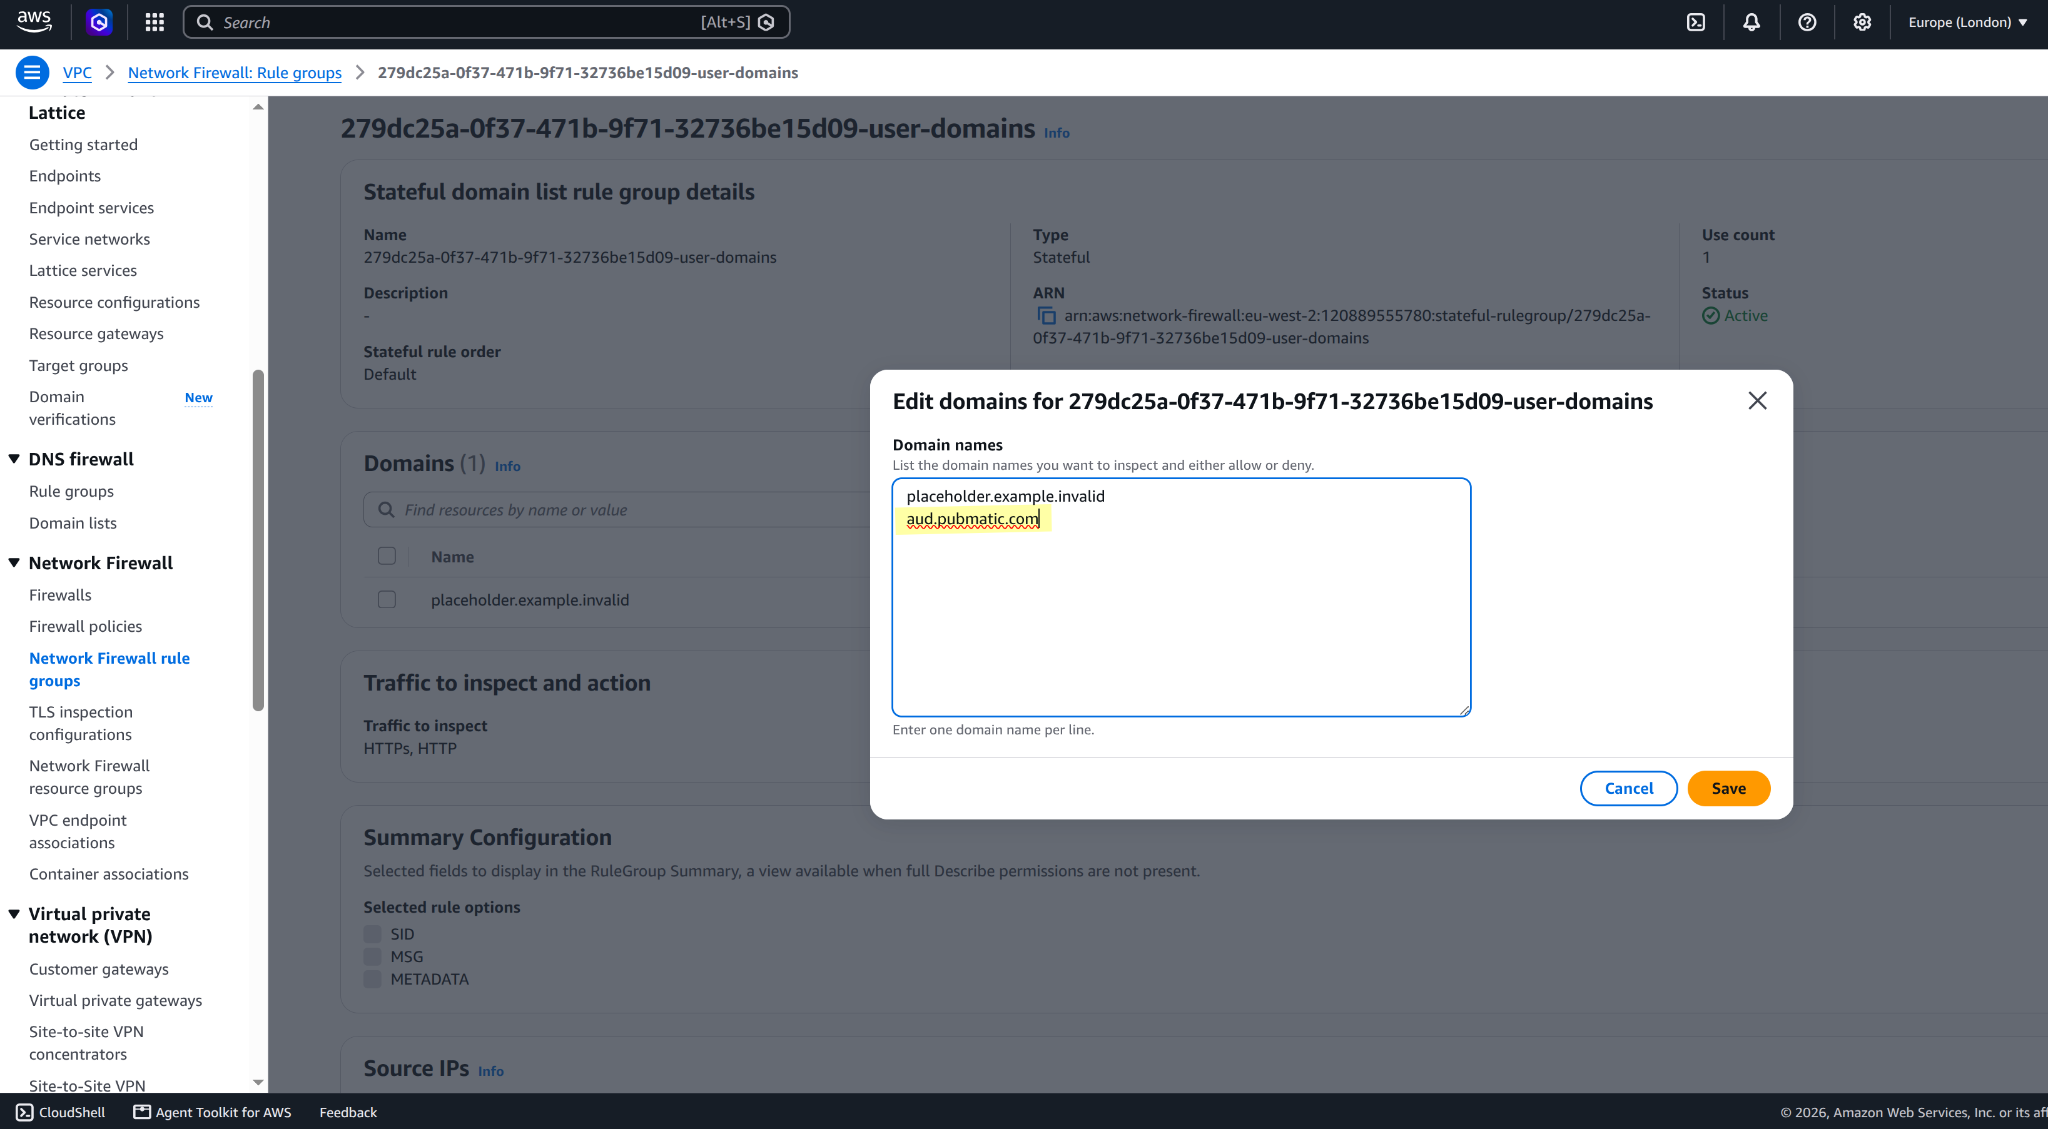Open DNS firewall Rule groups
The width and height of the screenshot is (2048, 1129).
tap(71, 491)
